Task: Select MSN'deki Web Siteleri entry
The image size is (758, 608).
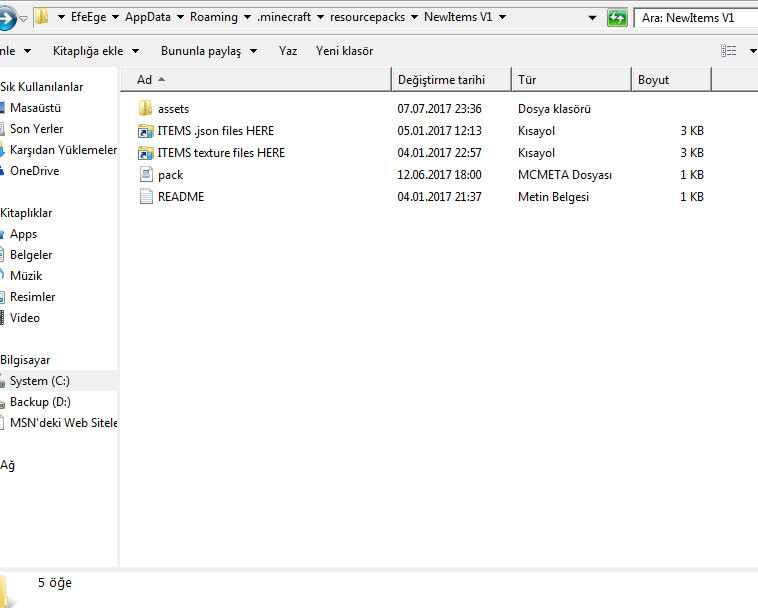Action: coord(63,423)
